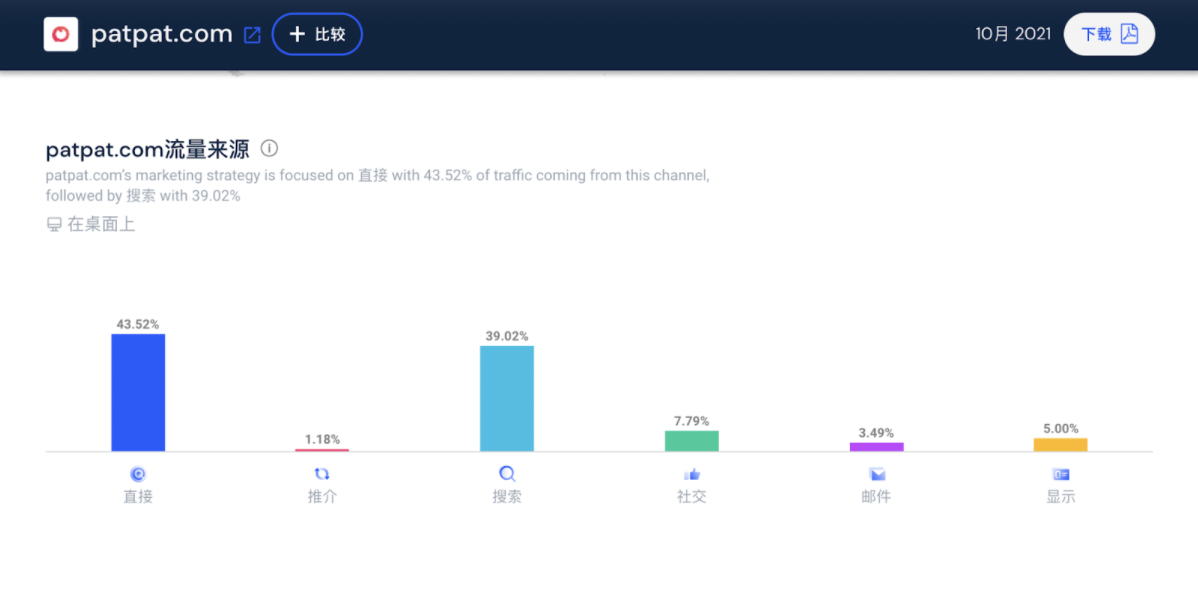Image resolution: width=1198 pixels, height=598 pixels.
Task: Select the dark blue 43.52% bar
Action: (138, 392)
